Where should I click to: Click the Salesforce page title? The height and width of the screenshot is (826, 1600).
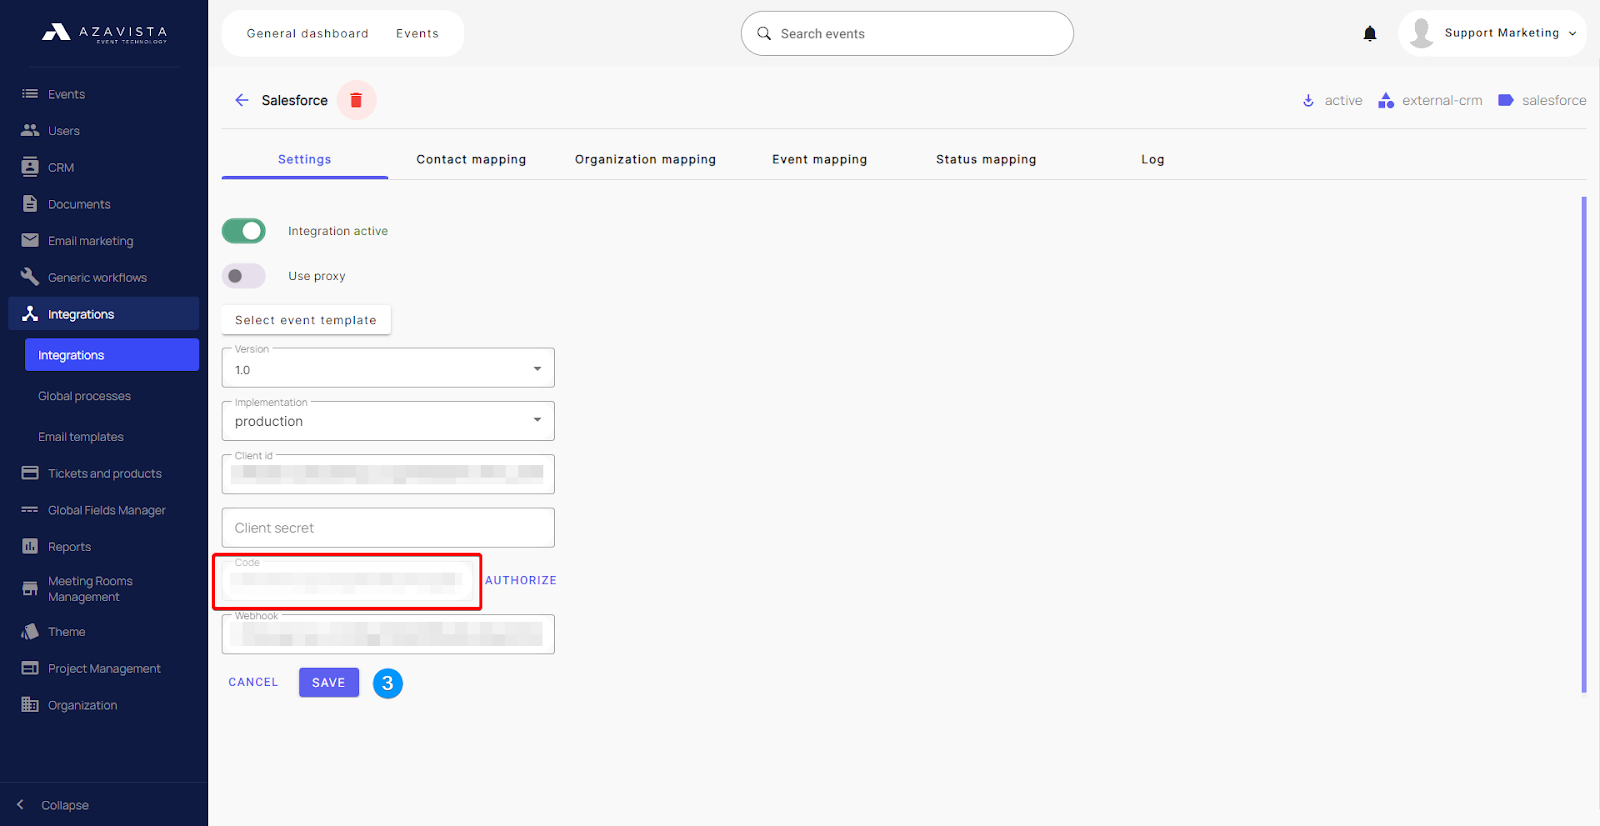tap(295, 100)
